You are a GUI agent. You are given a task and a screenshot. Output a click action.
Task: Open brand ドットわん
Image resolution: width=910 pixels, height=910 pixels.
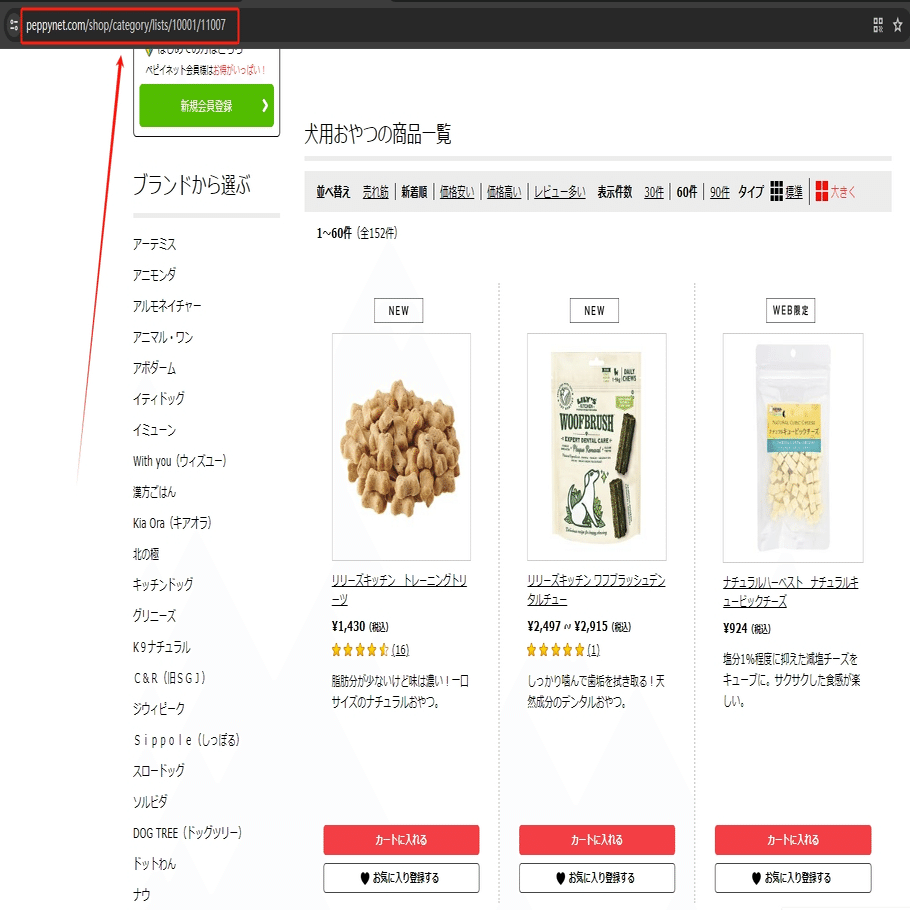pyautogui.click(x=154, y=864)
